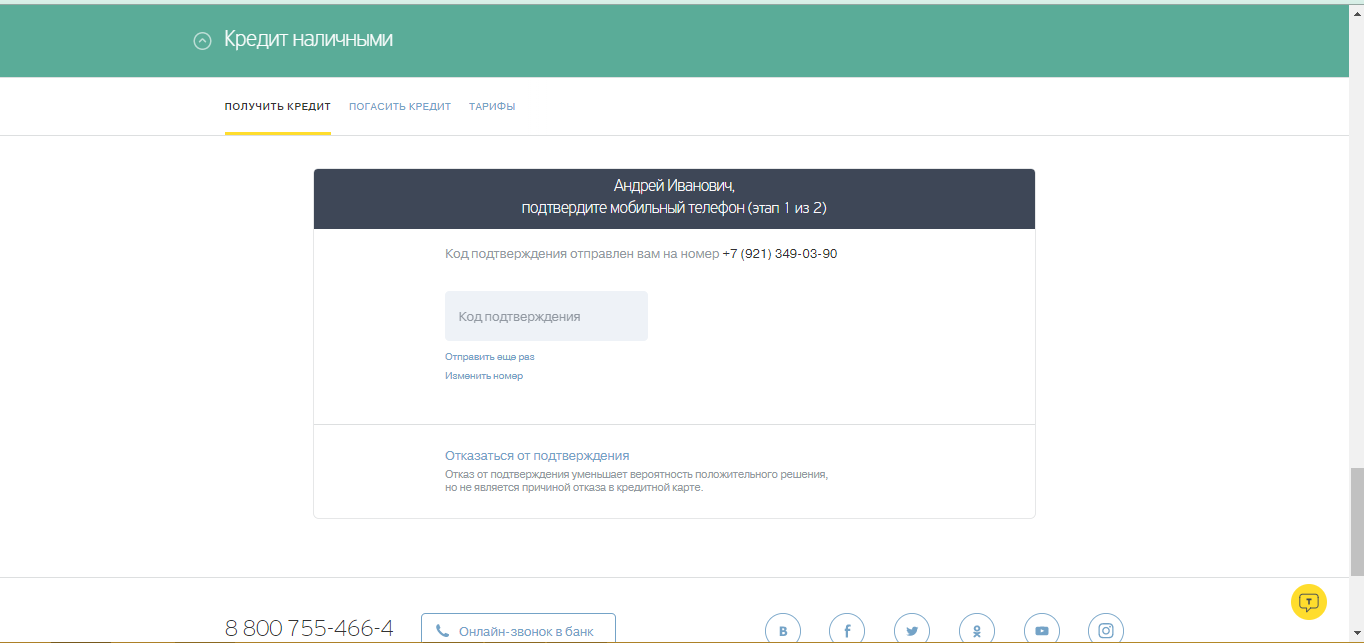
Task: Click the Изменить номер link
Action: pyautogui.click(x=484, y=376)
